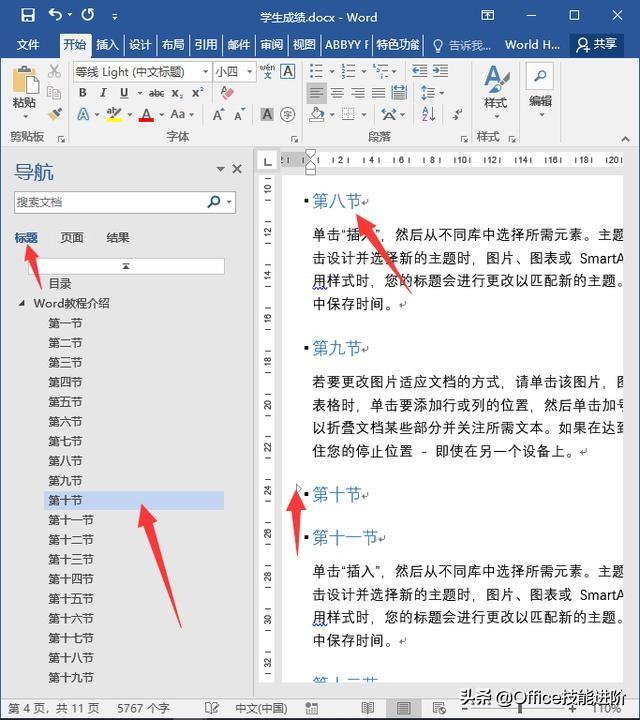Click the Redo repeat icon

[x=88, y=16]
